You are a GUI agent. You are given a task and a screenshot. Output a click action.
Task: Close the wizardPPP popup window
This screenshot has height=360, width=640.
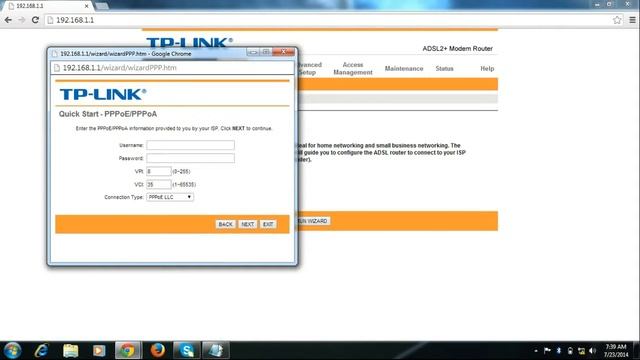[x=284, y=52]
